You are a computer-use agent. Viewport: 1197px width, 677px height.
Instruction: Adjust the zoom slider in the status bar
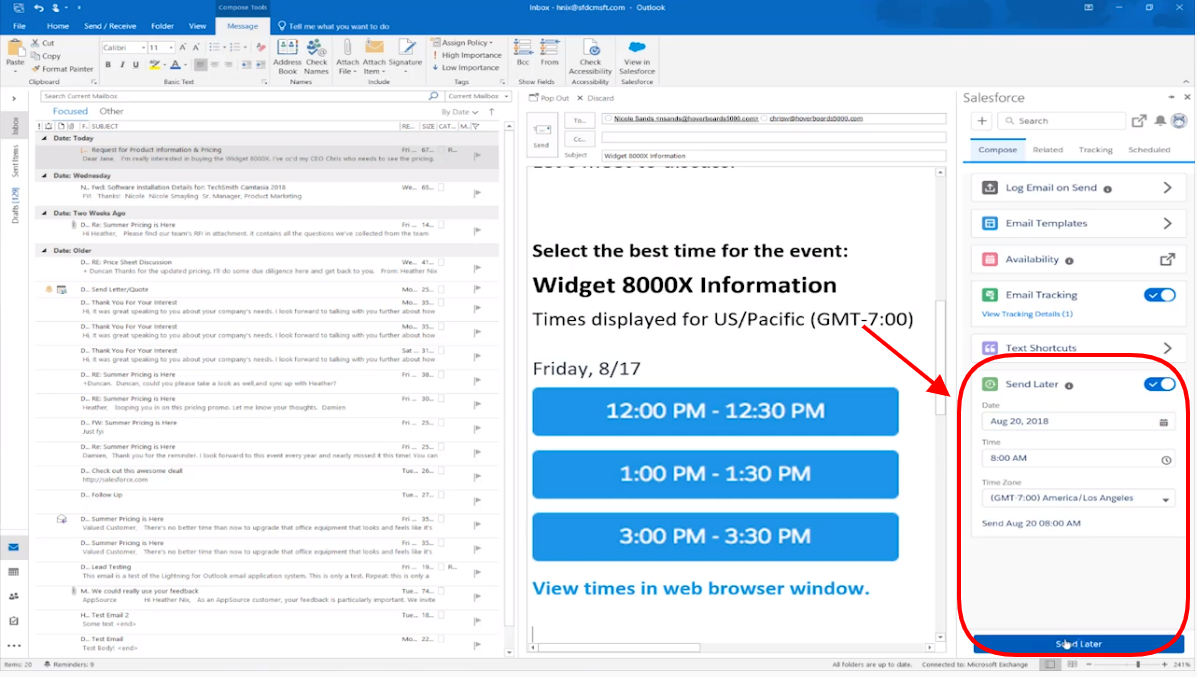tap(1139, 663)
